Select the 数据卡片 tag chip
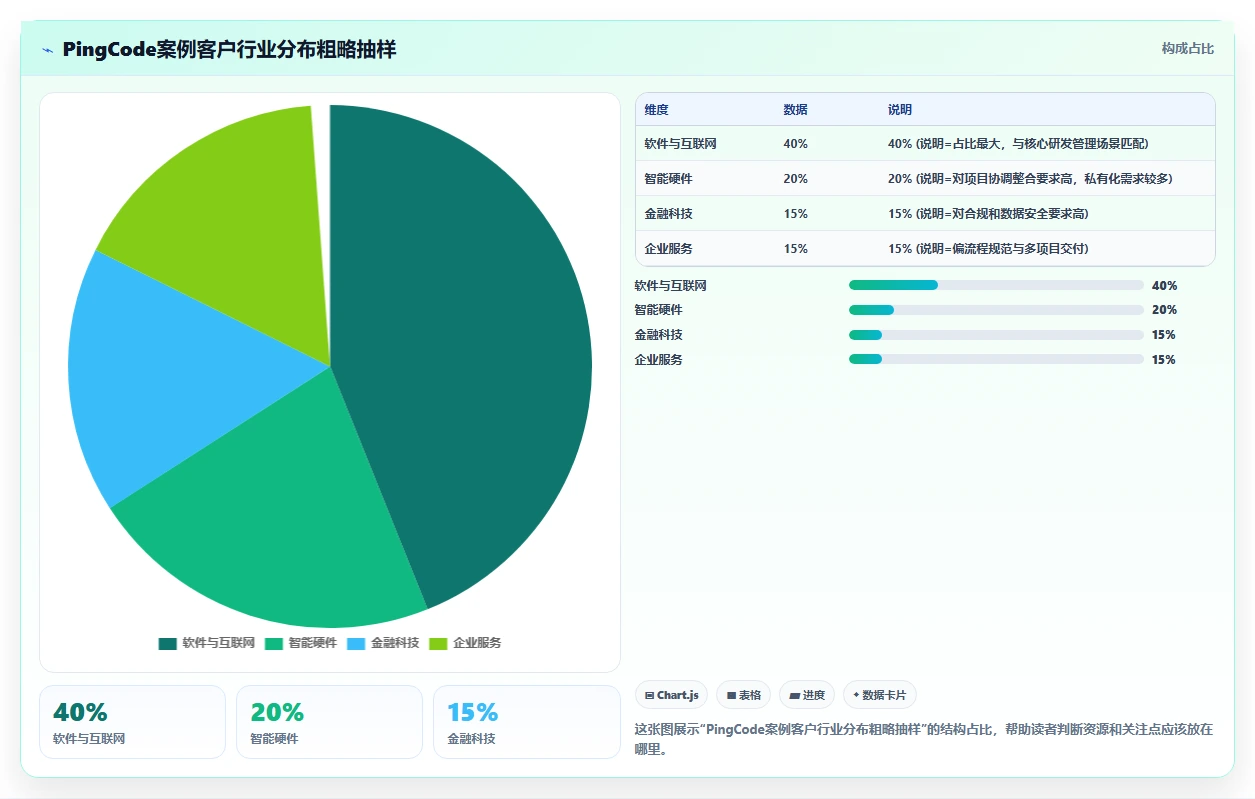 click(880, 695)
